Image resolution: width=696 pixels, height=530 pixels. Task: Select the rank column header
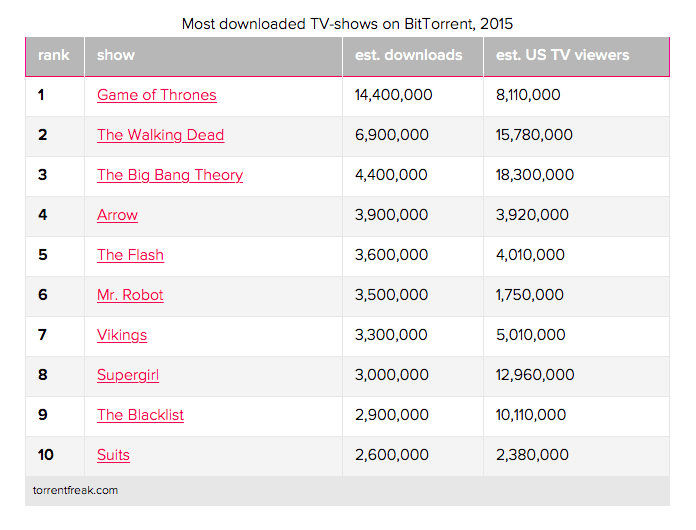coord(54,55)
